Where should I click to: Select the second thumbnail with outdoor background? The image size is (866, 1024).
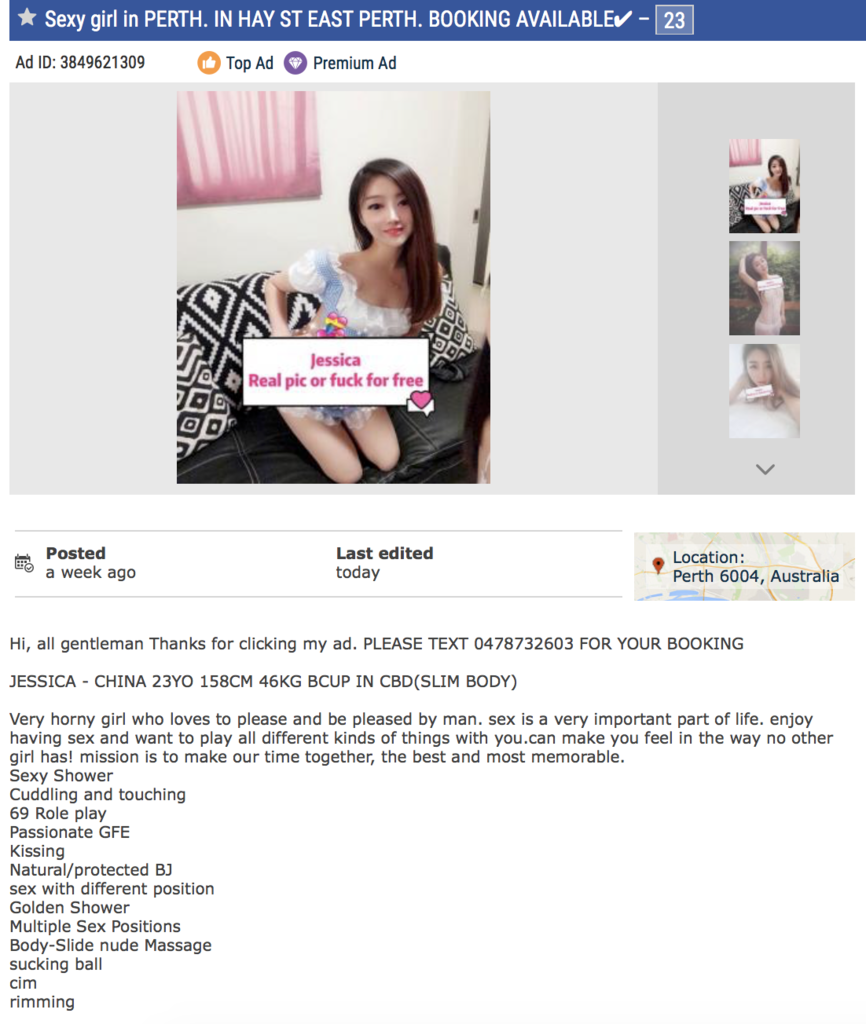764,288
